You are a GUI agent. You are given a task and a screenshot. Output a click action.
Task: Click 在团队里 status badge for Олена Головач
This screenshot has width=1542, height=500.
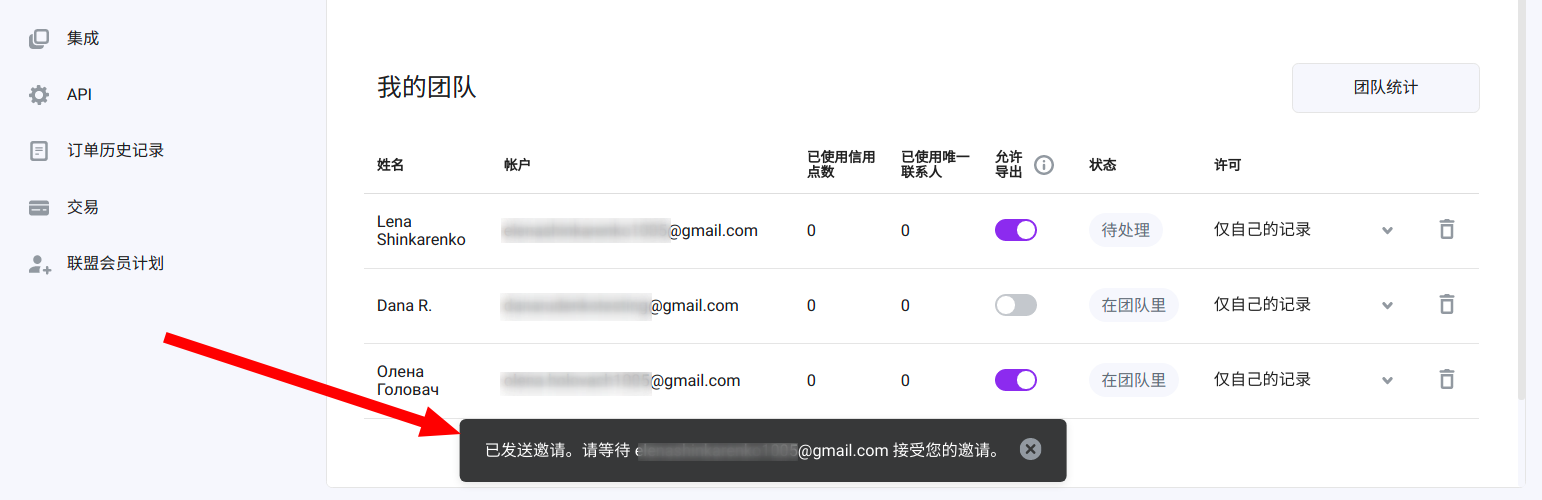1134,380
